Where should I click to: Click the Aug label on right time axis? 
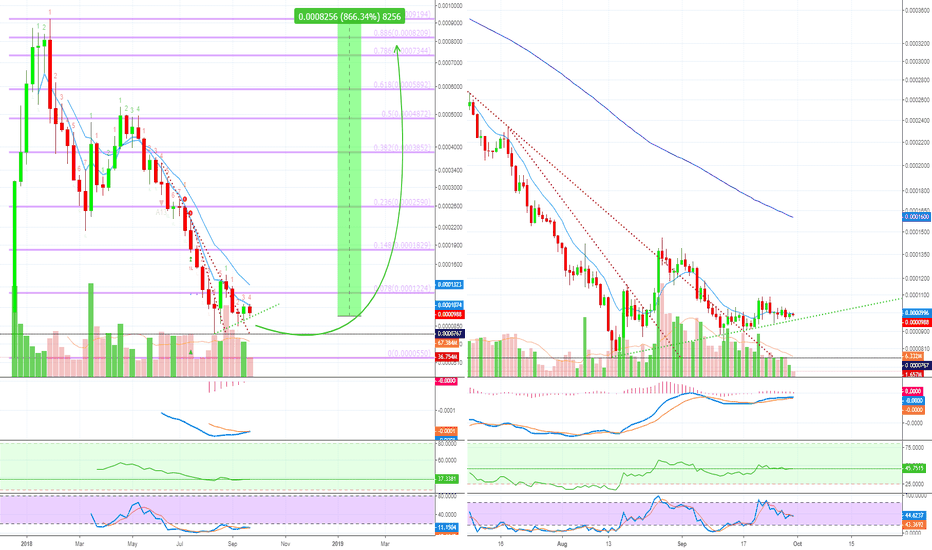point(562,544)
